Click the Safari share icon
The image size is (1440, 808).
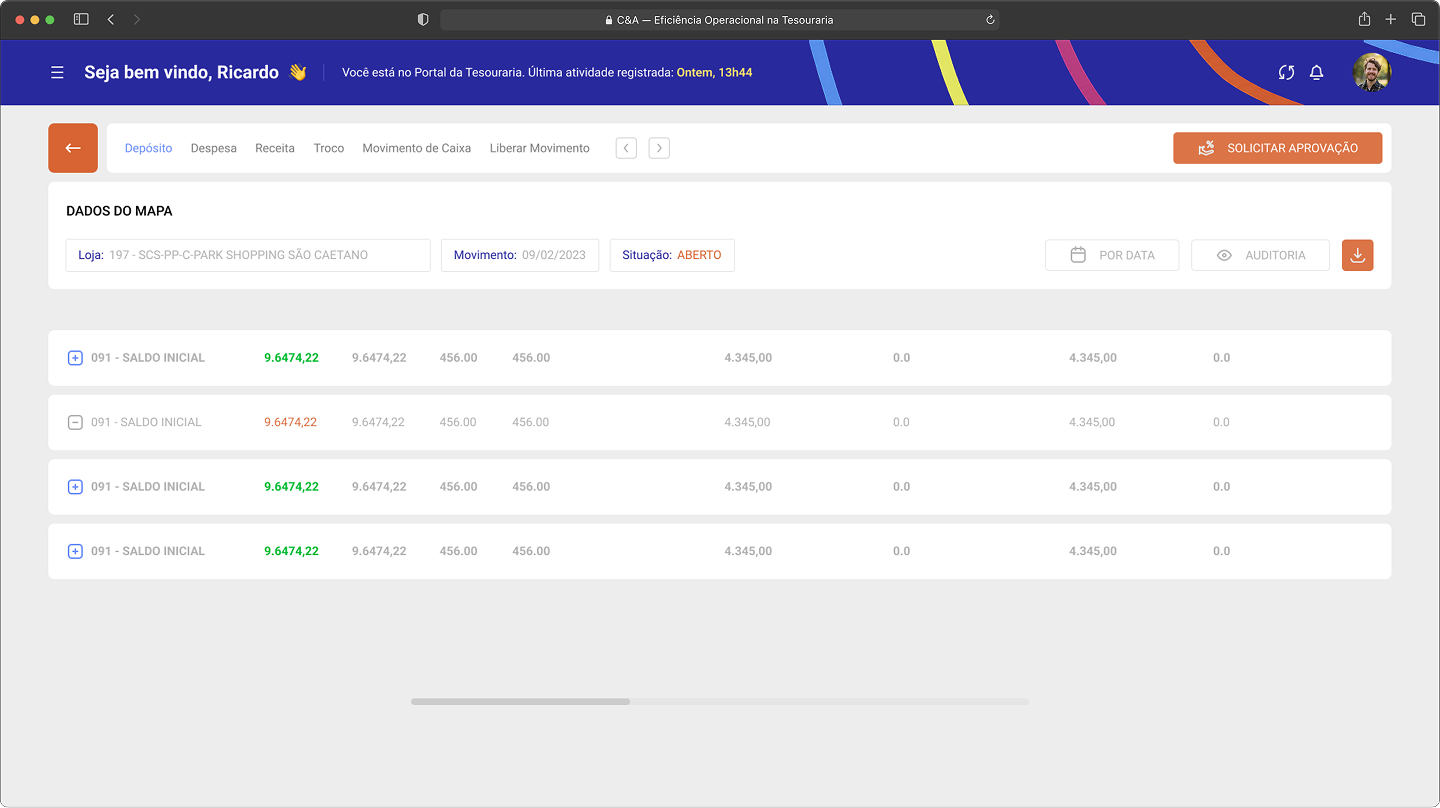click(x=1364, y=19)
